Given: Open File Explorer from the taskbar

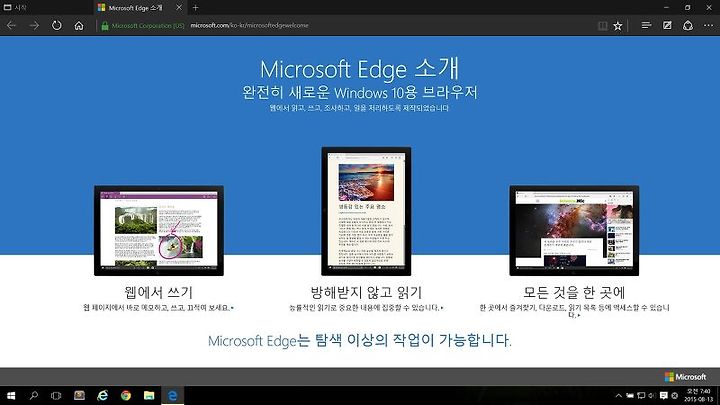Looking at the screenshot, I should tap(149, 395).
